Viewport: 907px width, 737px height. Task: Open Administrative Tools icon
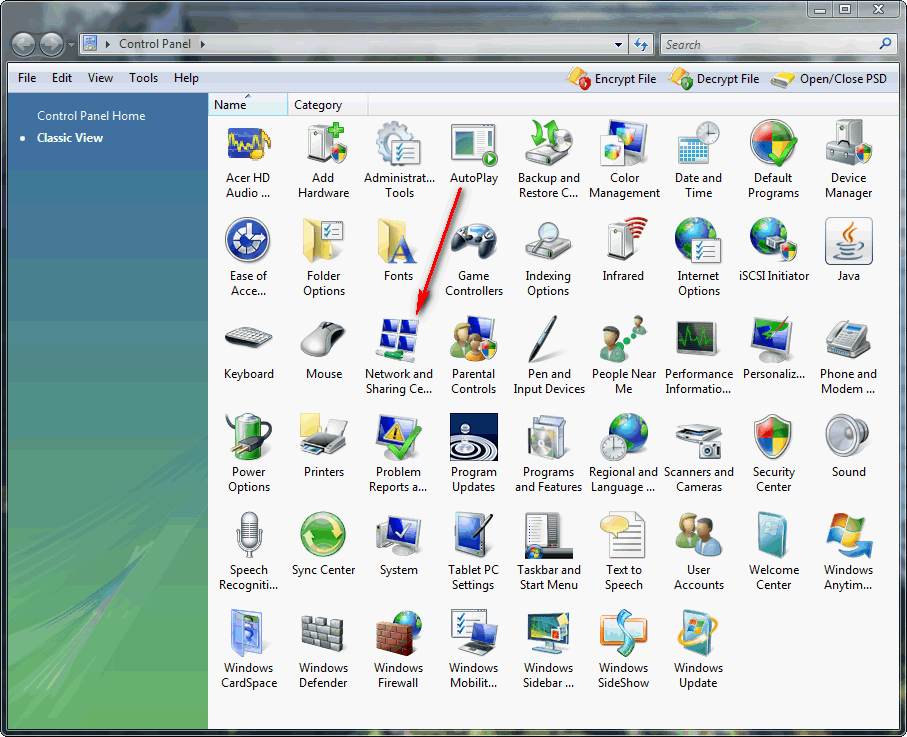click(x=399, y=143)
